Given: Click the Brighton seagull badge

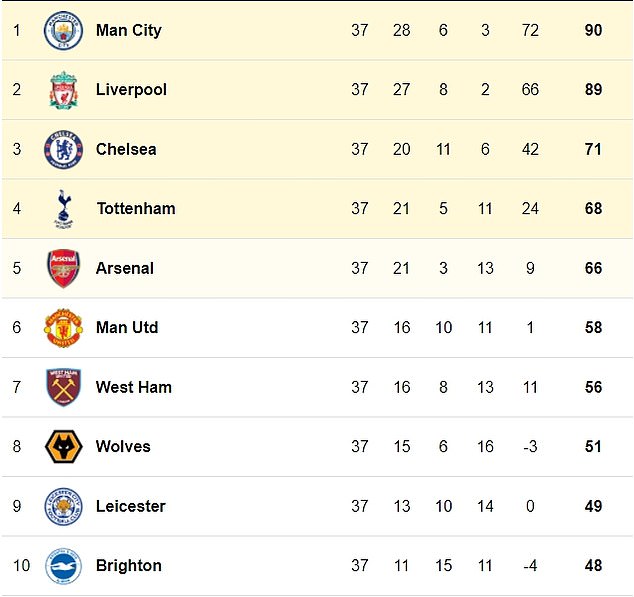Looking at the screenshot, I should pos(63,565).
